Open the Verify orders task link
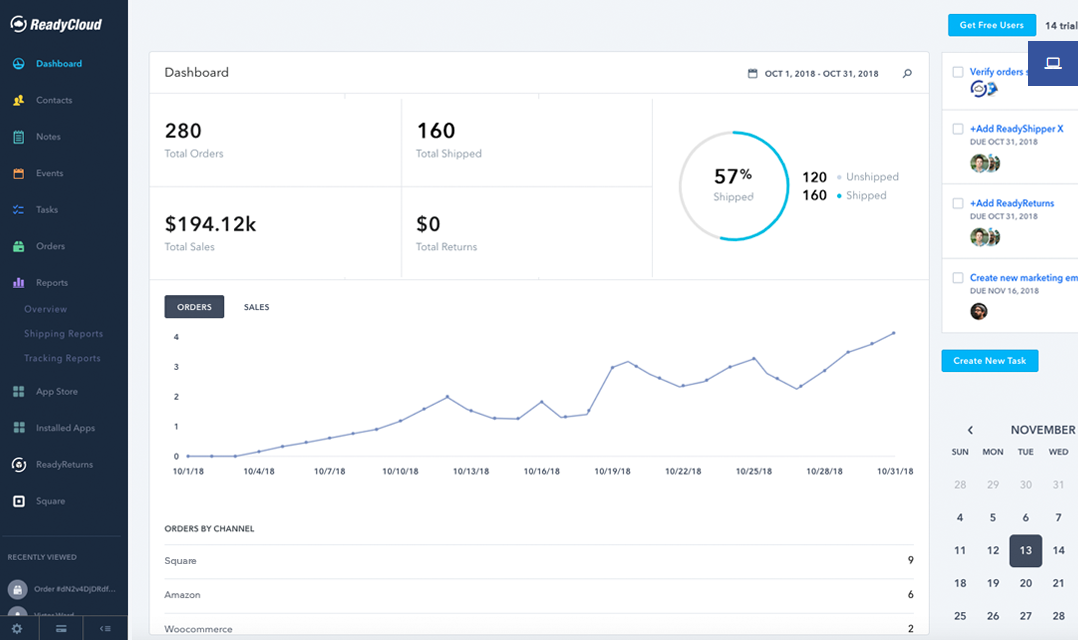 pyautogui.click(x=999, y=71)
